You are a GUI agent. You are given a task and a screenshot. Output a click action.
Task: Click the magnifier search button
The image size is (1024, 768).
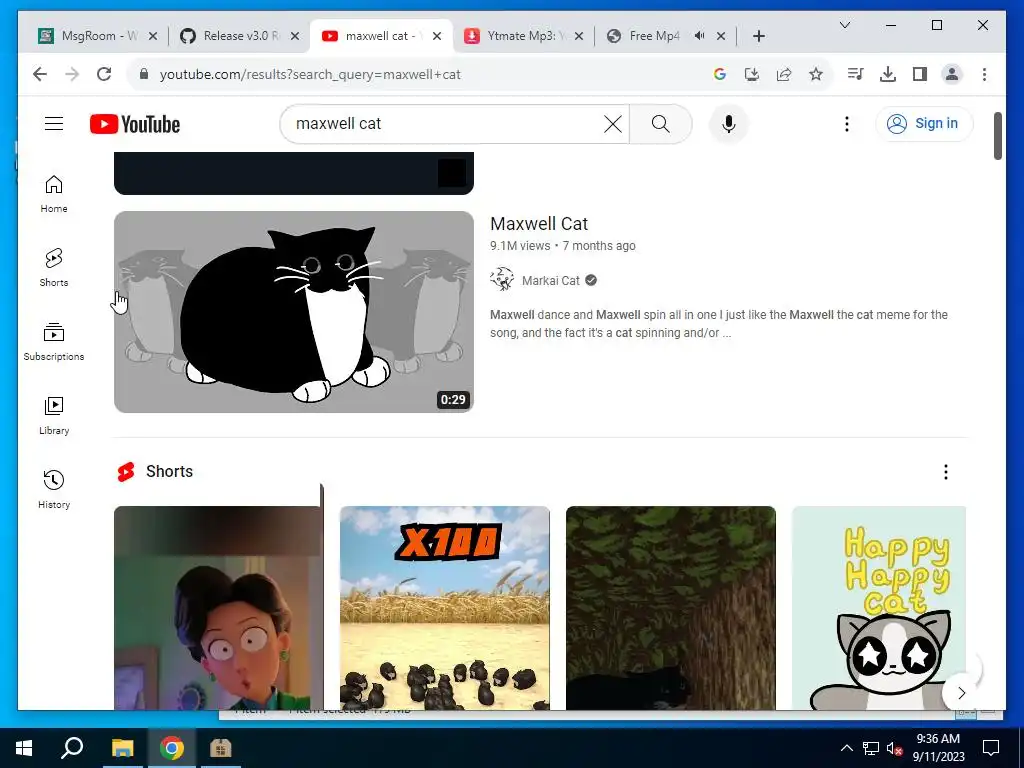[660, 123]
